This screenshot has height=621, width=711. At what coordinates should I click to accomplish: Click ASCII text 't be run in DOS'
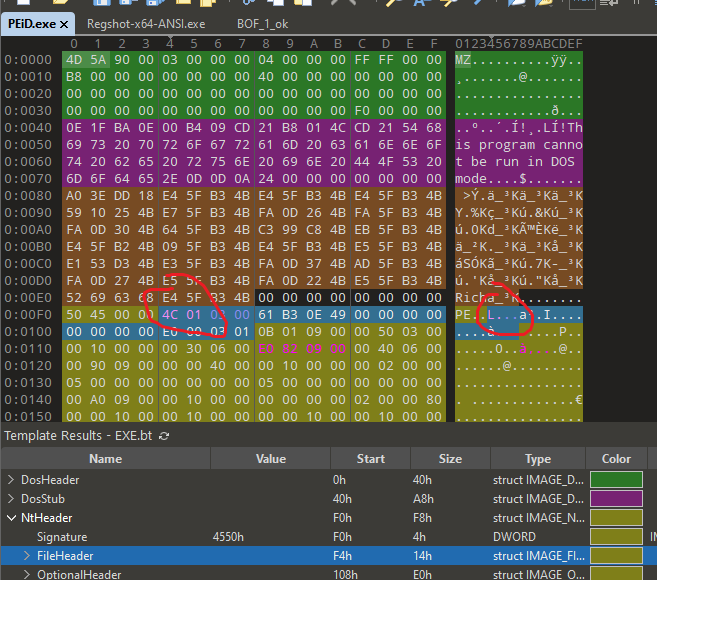pos(515,162)
